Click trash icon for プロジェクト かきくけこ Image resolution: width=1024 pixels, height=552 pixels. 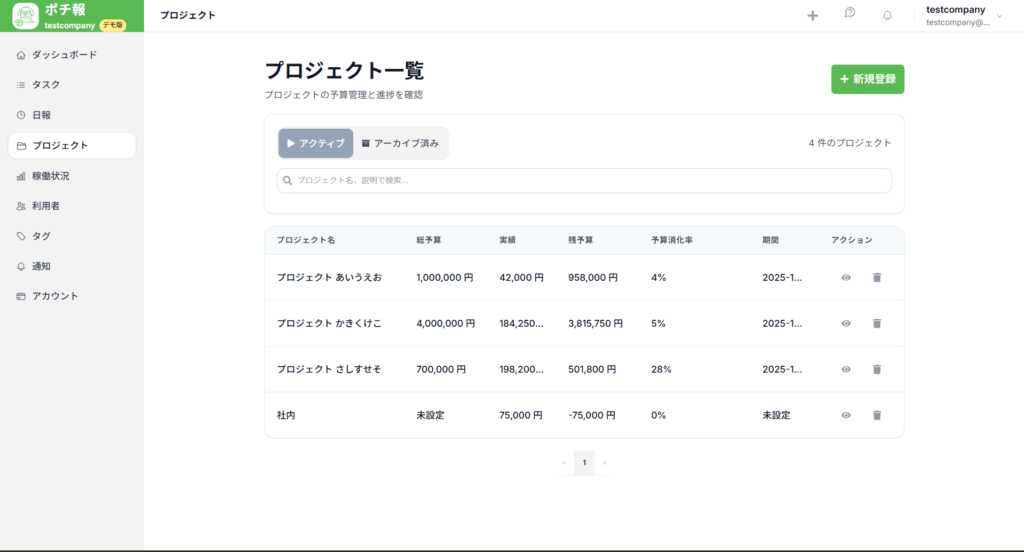[x=877, y=323]
